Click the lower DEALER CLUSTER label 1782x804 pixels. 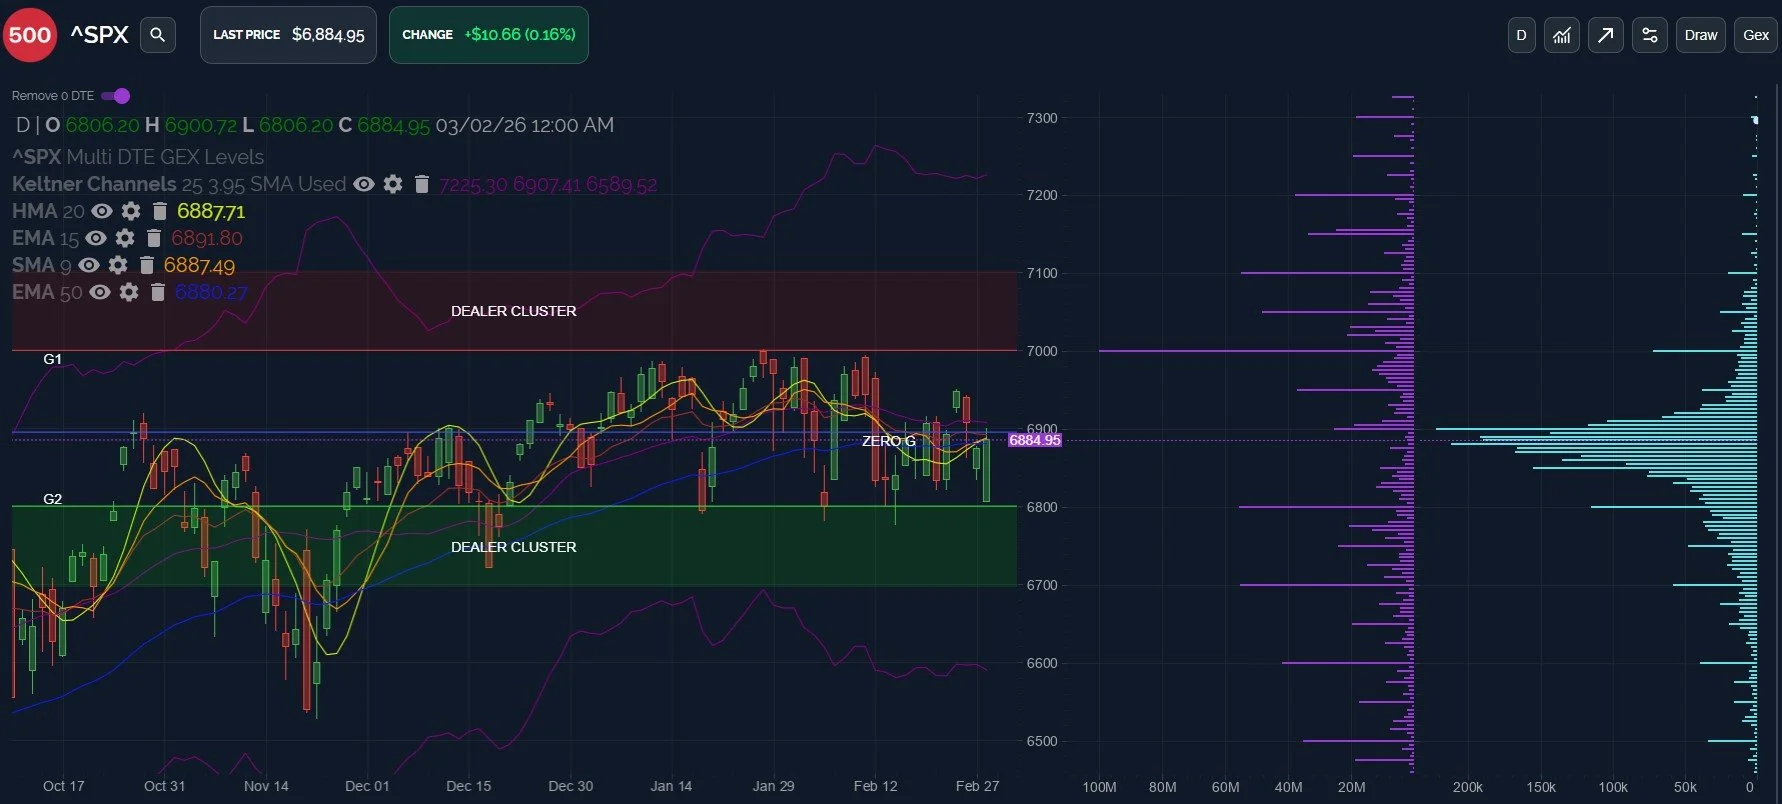(x=513, y=547)
